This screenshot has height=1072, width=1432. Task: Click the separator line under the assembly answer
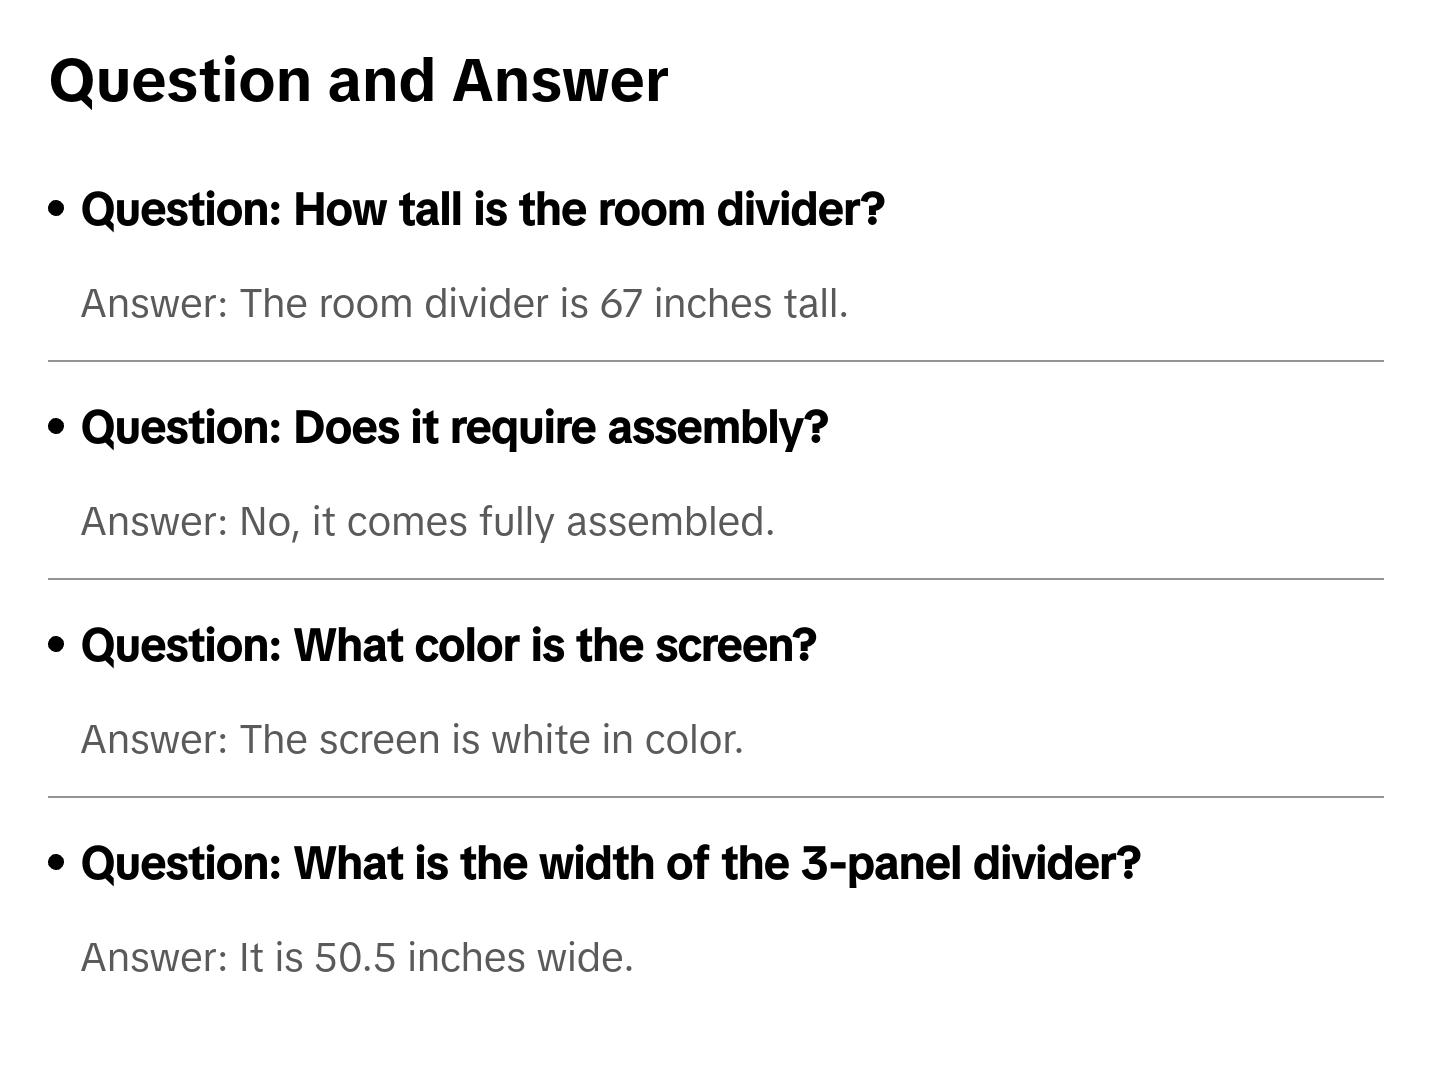point(716,579)
